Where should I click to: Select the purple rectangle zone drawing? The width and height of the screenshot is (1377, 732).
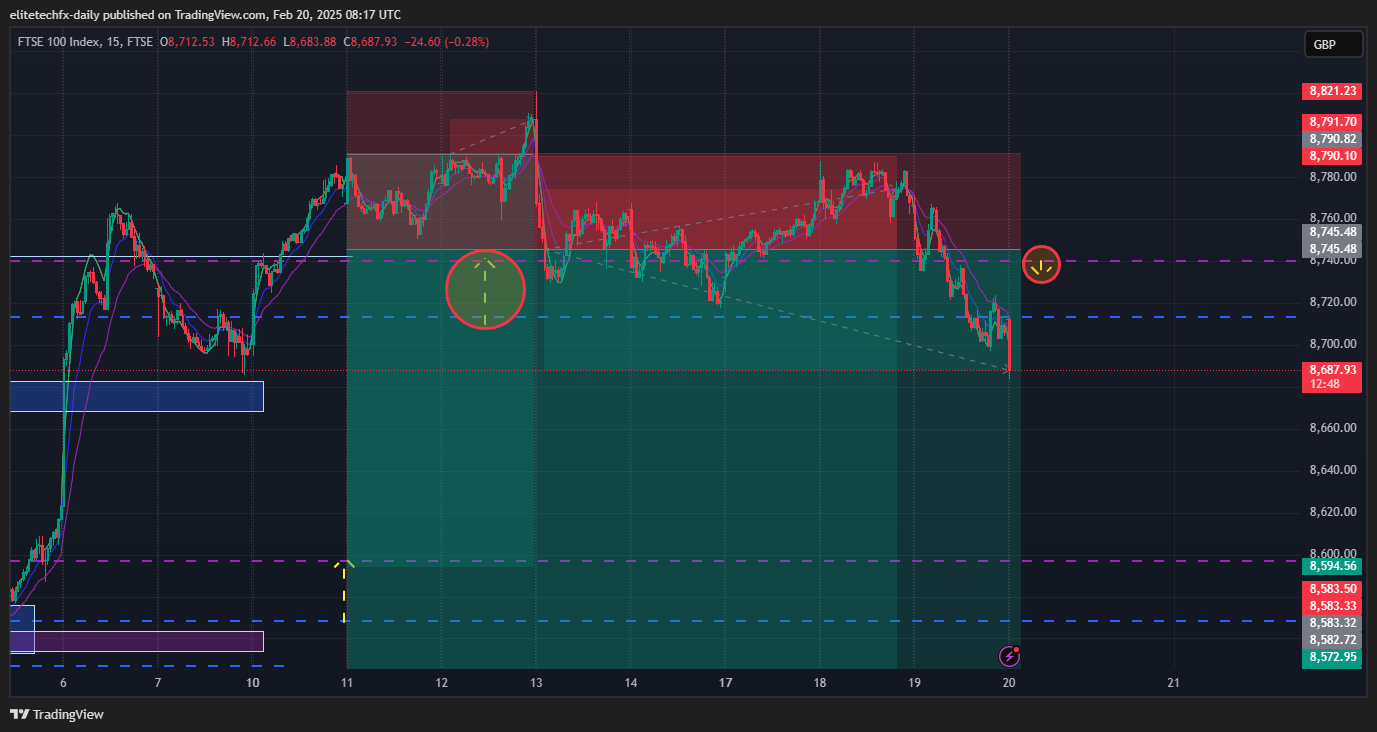[137, 641]
